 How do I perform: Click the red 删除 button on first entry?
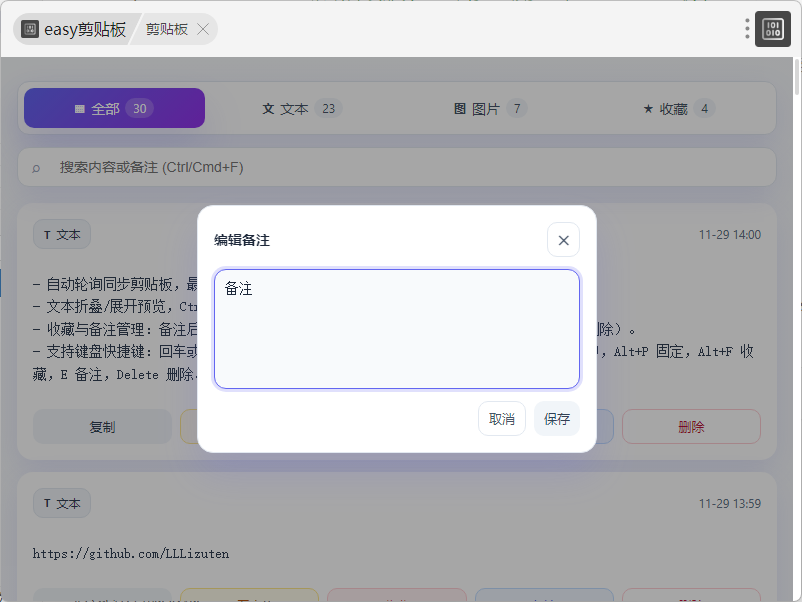(691, 426)
